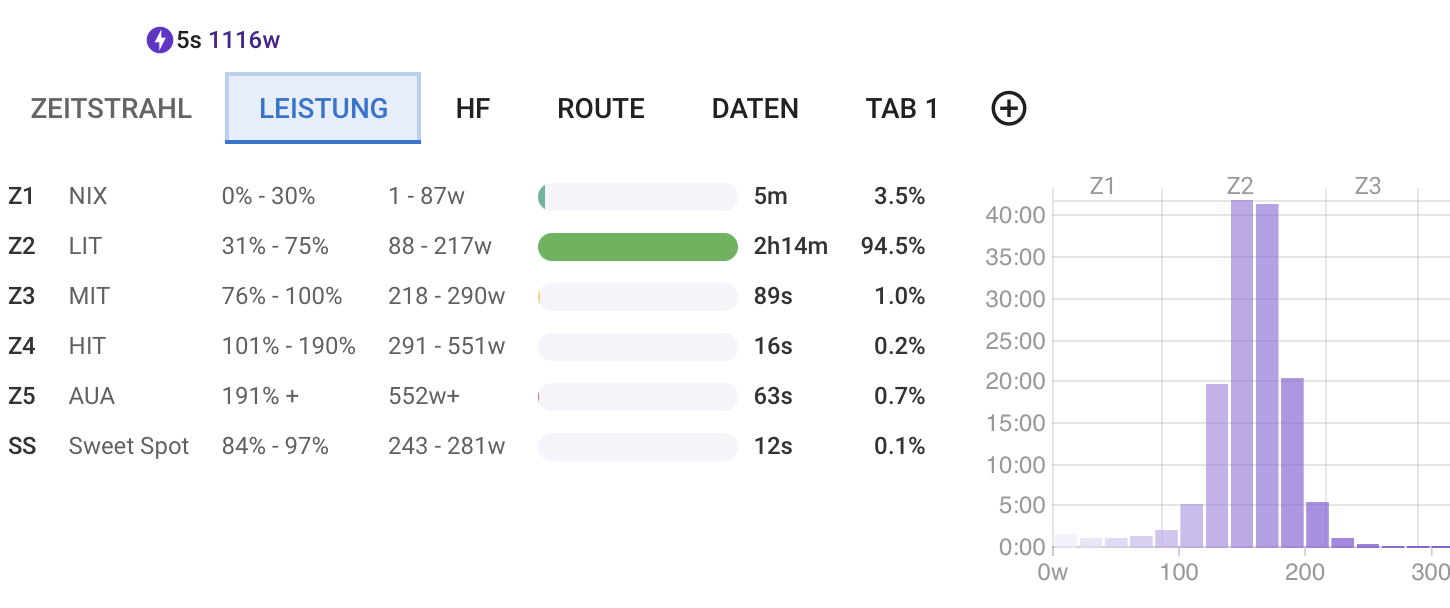Click the Sweet Spot progress bar
1450x608 pixels.
point(637,446)
